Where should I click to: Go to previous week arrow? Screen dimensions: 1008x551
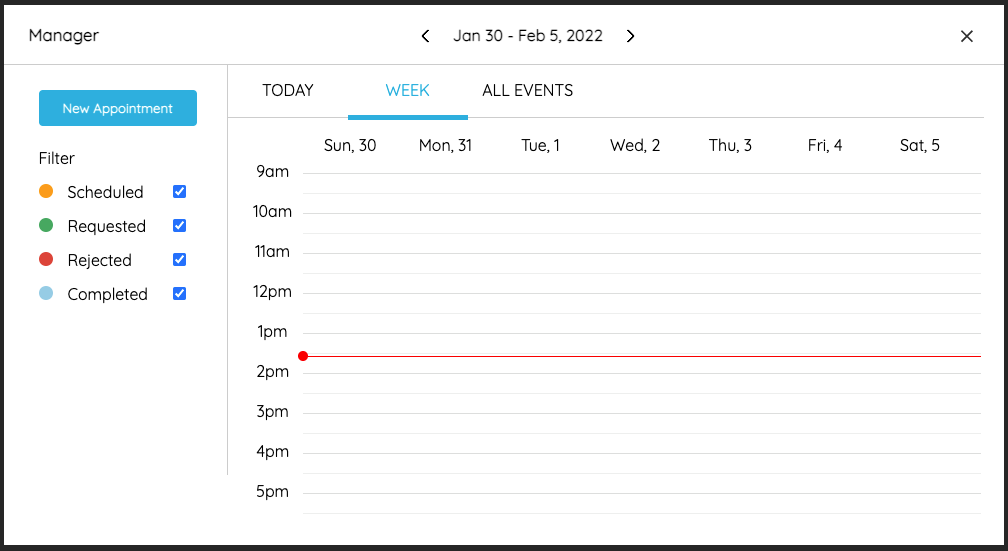click(425, 36)
